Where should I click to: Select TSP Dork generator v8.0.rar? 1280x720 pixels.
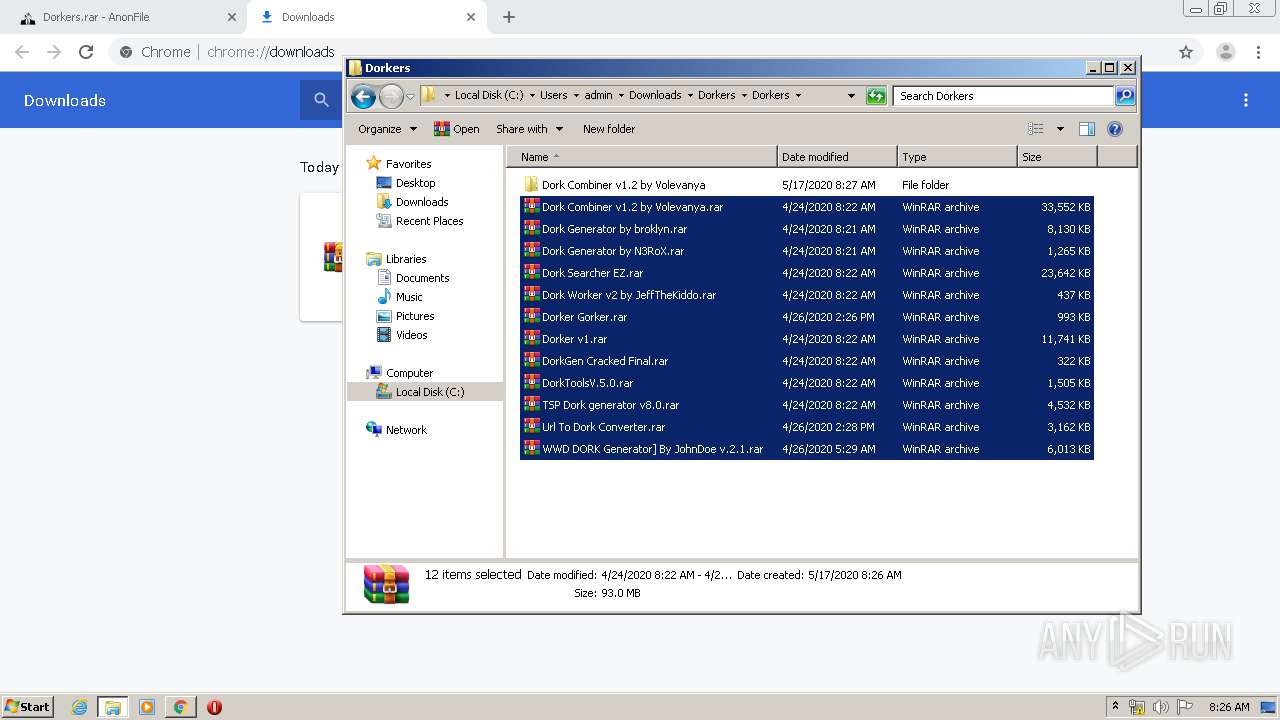(x=807, y=405)
